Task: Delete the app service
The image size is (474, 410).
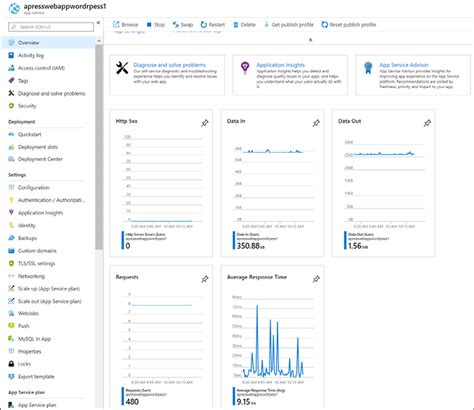Action: pos(244,25)
